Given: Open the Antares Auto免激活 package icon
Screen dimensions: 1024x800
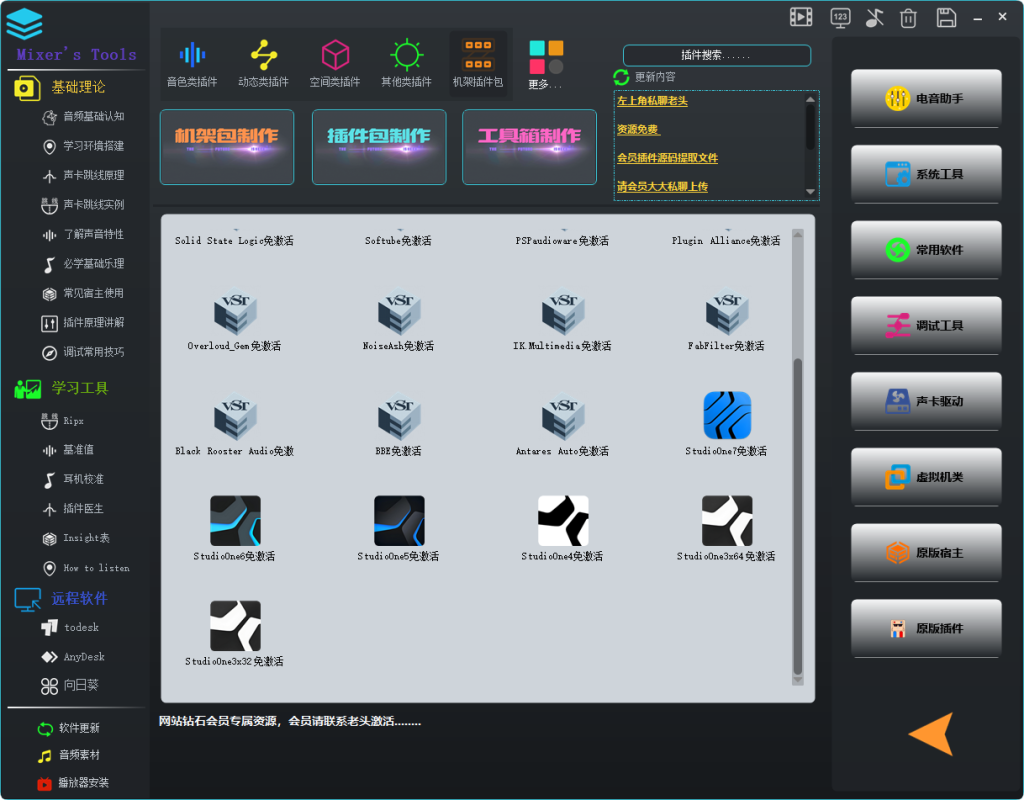Looking at the screenshot, I should (563, 416).
